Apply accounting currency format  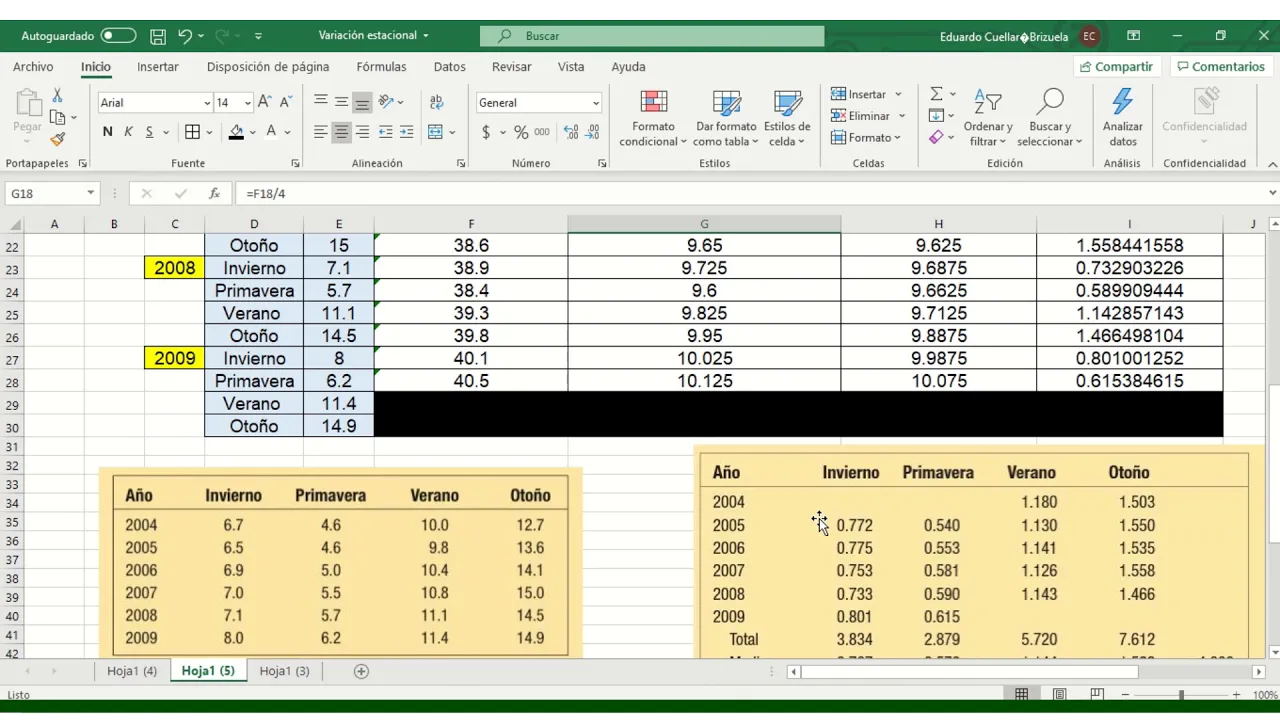point(486,132)
